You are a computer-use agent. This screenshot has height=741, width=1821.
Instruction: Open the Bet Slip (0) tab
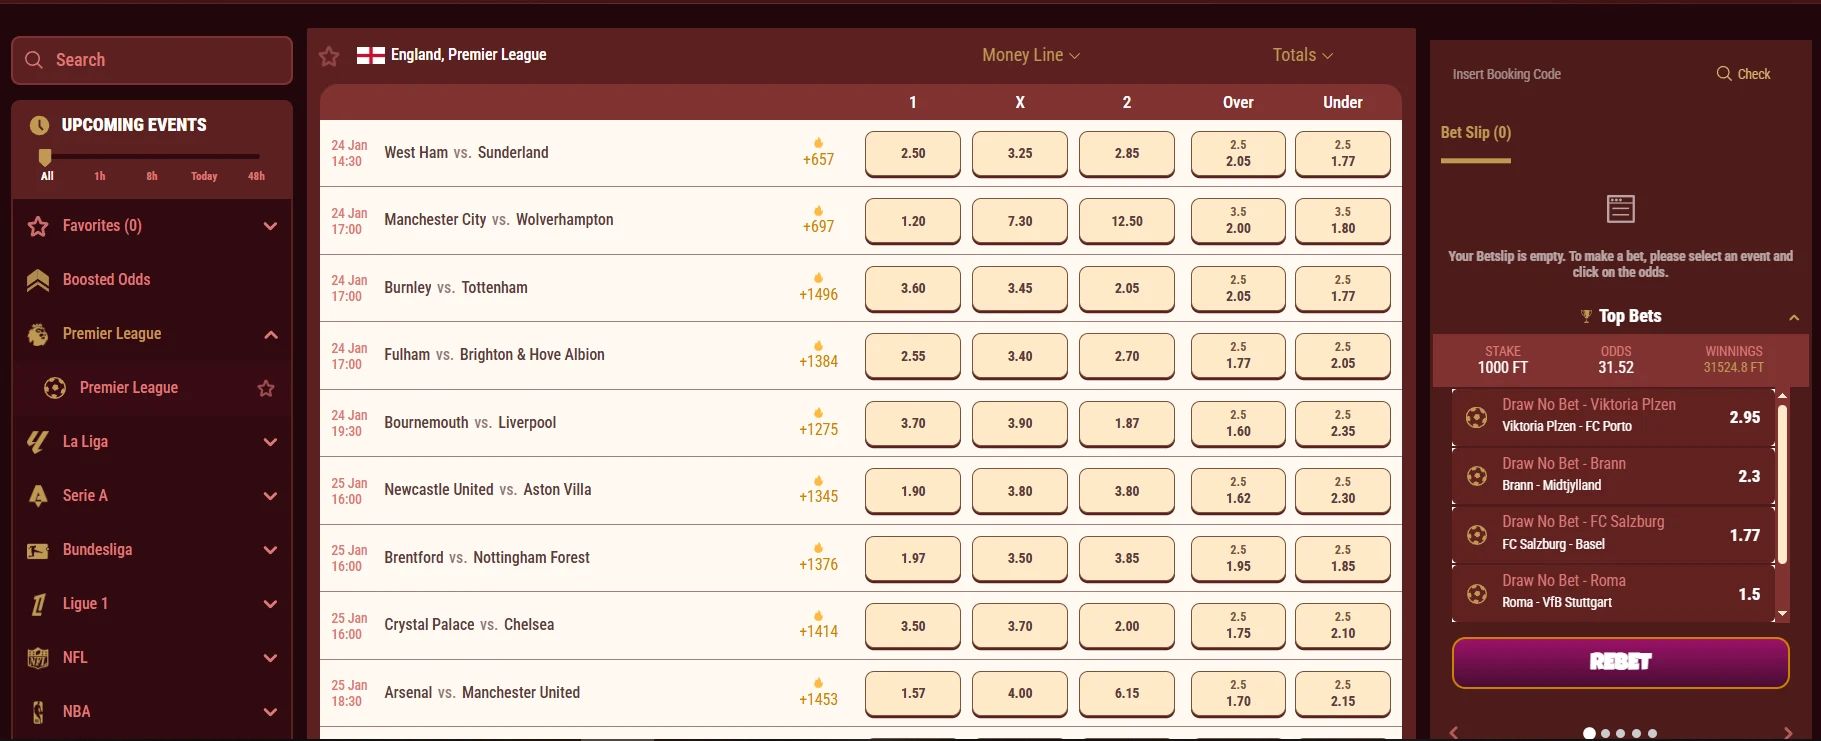pos(1475,133)
